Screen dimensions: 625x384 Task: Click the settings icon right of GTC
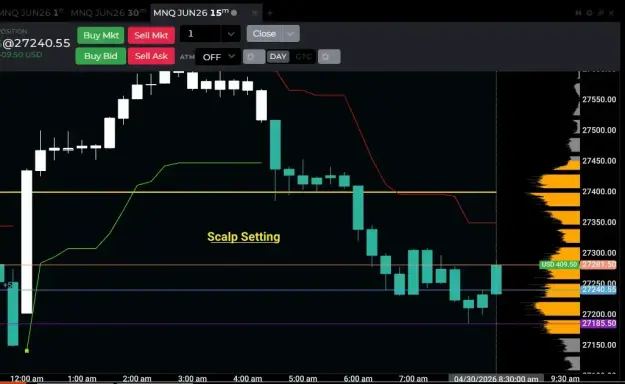(x=329, y=57)
